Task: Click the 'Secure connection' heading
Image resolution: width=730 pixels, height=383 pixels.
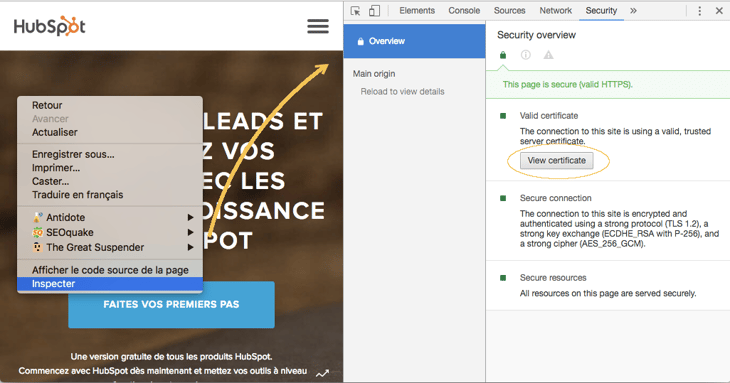Action: (555, 198)
